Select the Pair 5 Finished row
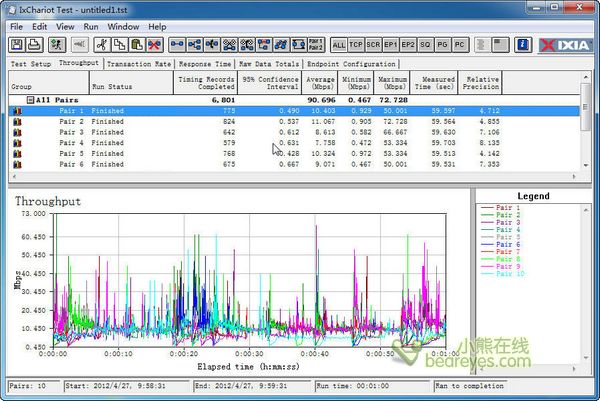The image size is (600, 401). (294, 154)
